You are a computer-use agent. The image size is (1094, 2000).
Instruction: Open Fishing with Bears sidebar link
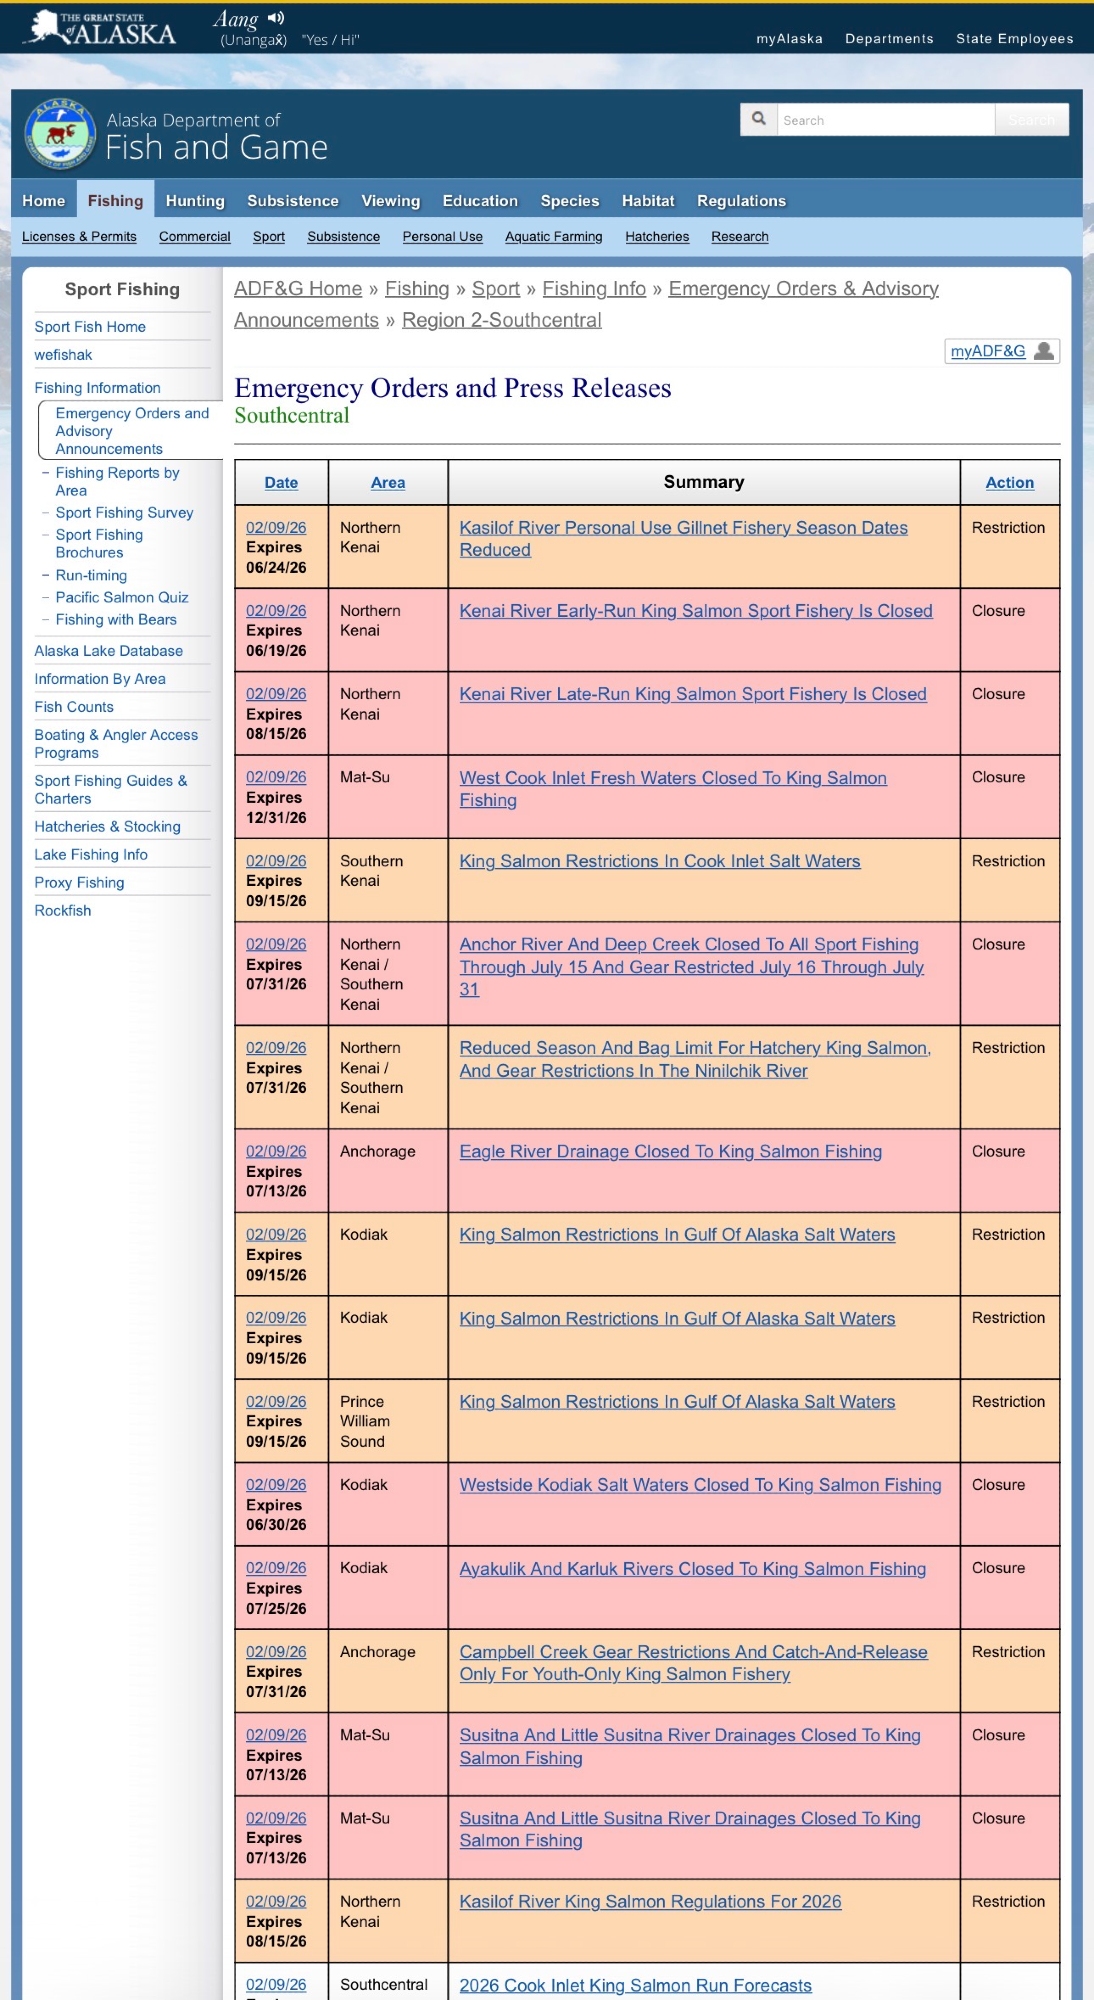pyautogui.click(x=116, y=620)
